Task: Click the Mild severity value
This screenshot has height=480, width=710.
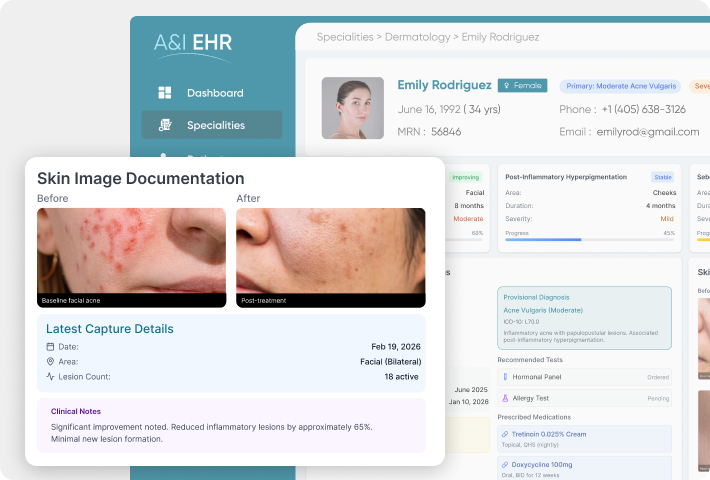Action: coord(667,219)
